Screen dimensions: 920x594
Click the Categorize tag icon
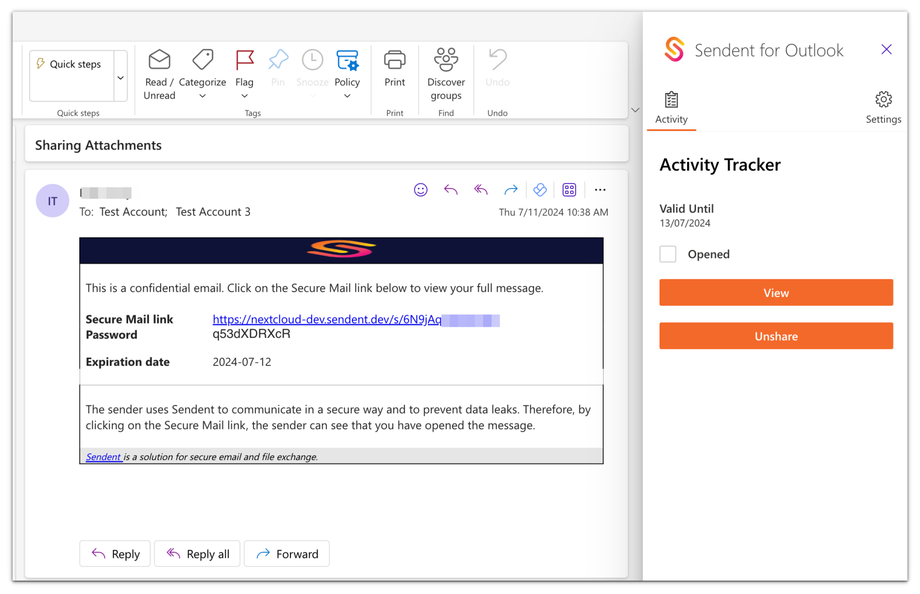(202, 60)
